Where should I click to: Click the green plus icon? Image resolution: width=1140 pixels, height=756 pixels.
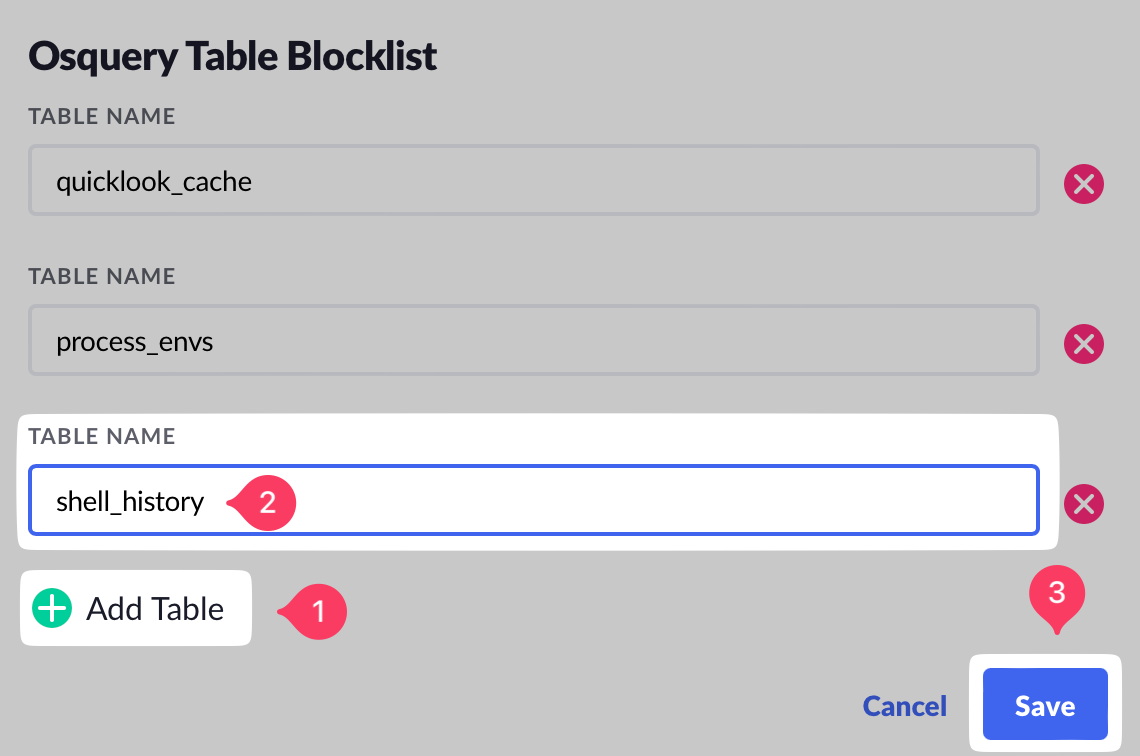[x=52, y=608]
